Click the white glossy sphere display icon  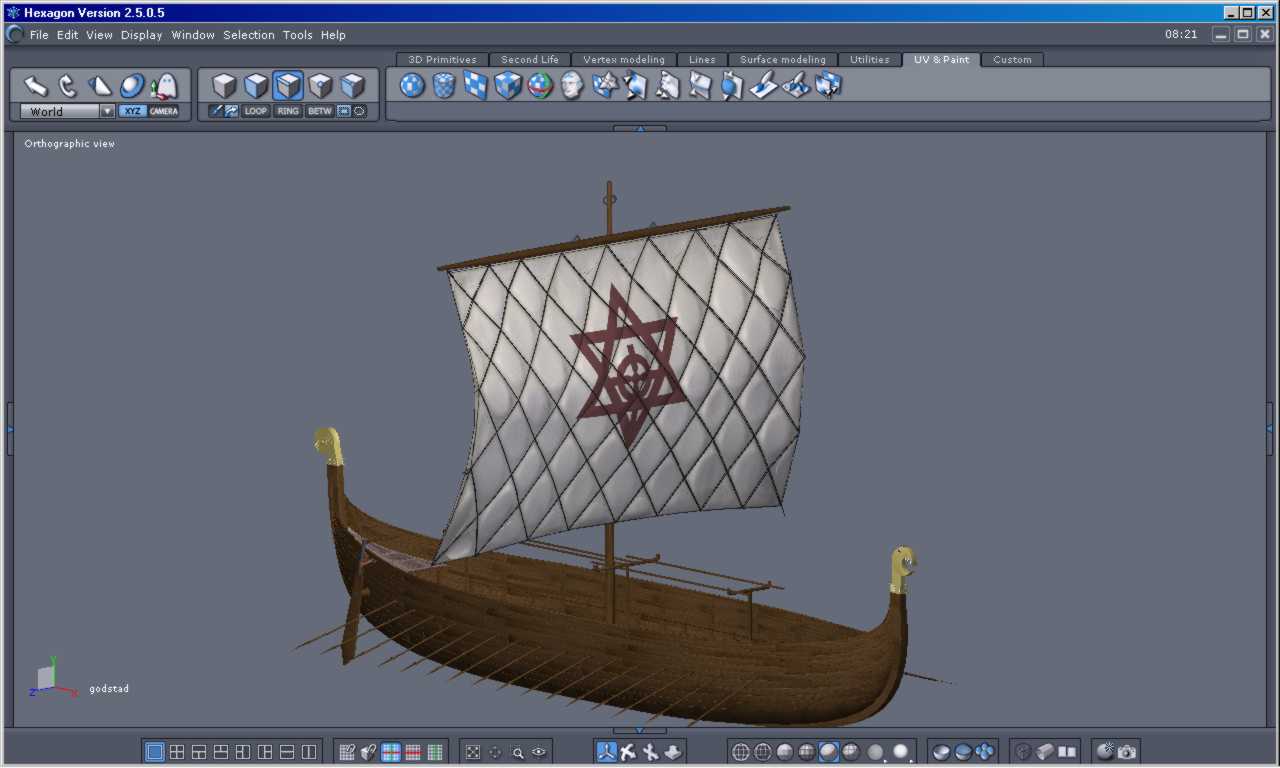901,752
